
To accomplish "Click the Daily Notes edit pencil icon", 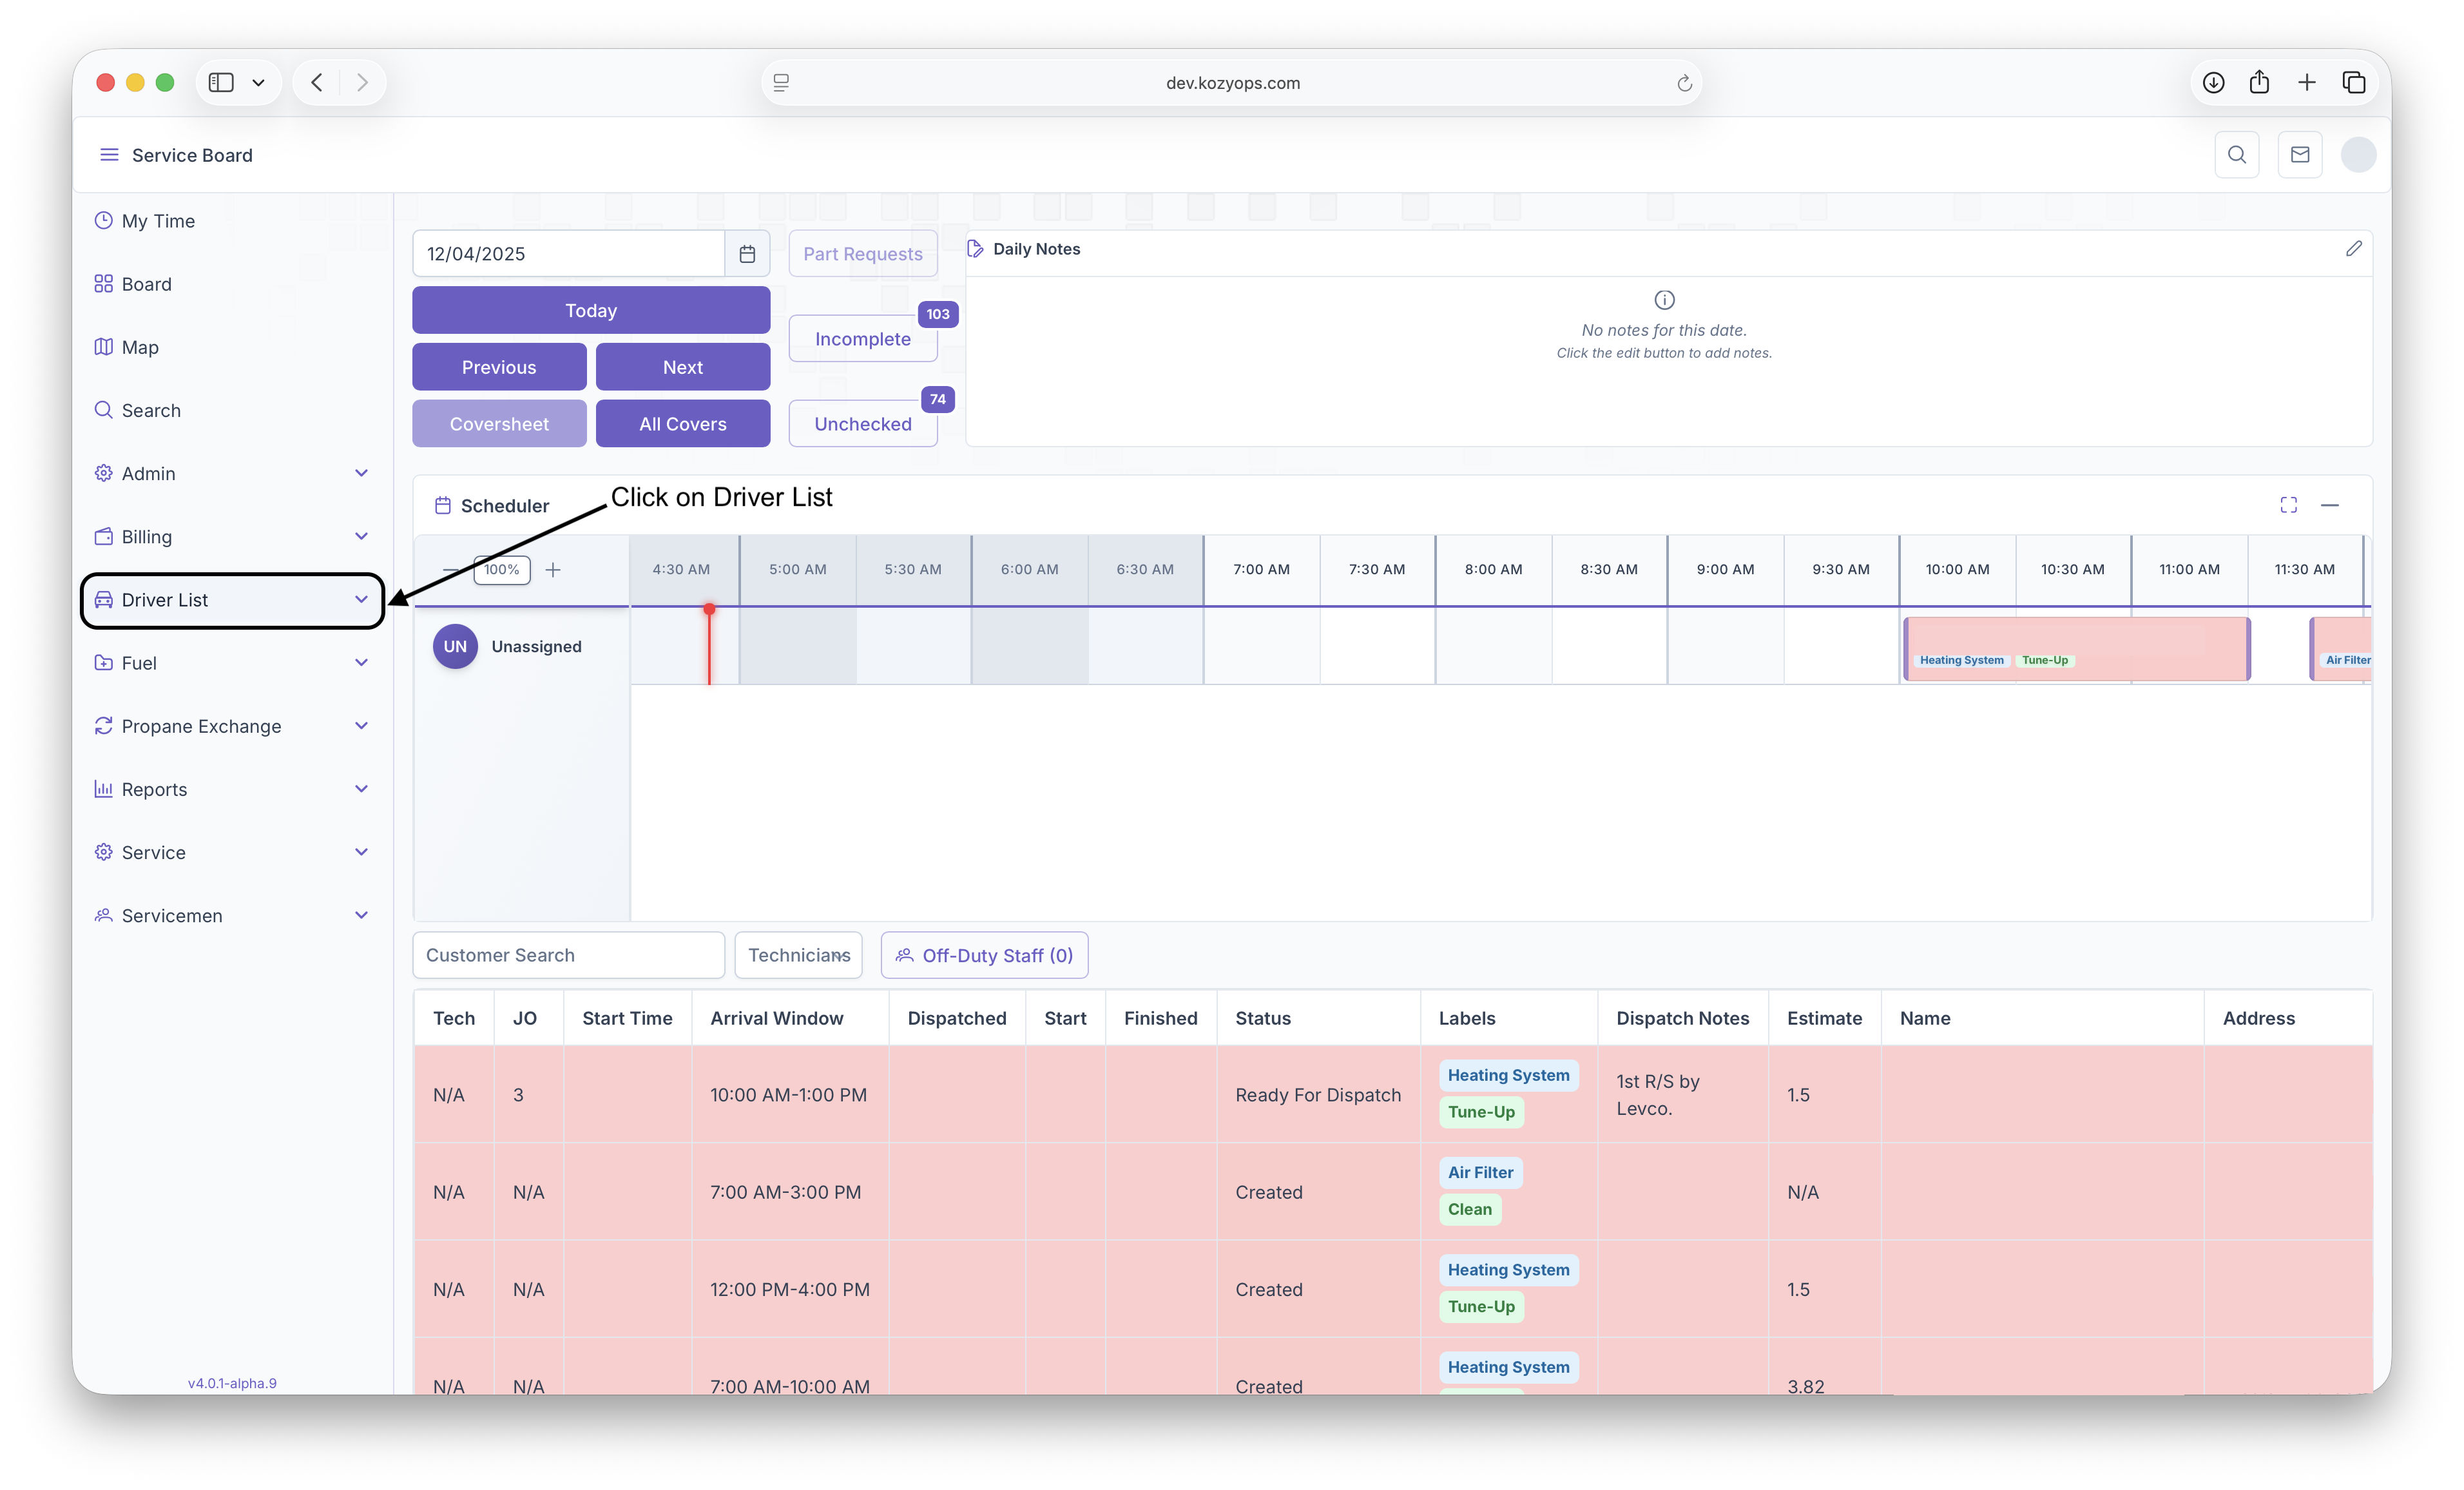I will 2353,249.
